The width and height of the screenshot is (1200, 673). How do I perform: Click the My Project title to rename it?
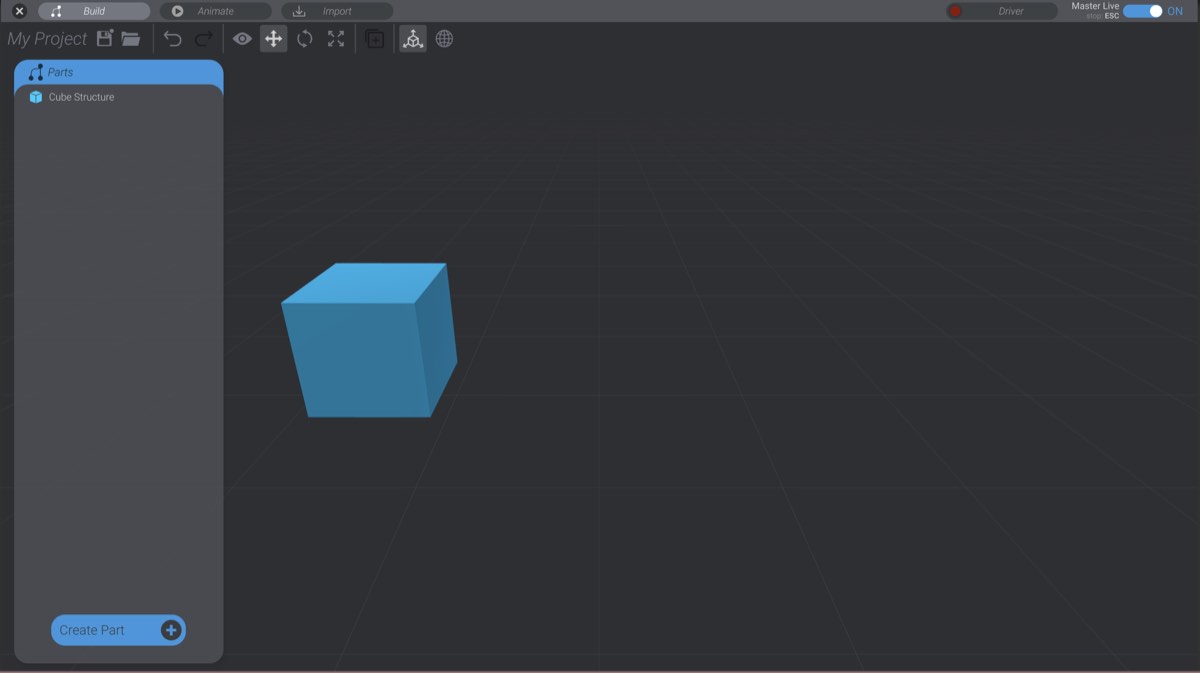[47, 38]
